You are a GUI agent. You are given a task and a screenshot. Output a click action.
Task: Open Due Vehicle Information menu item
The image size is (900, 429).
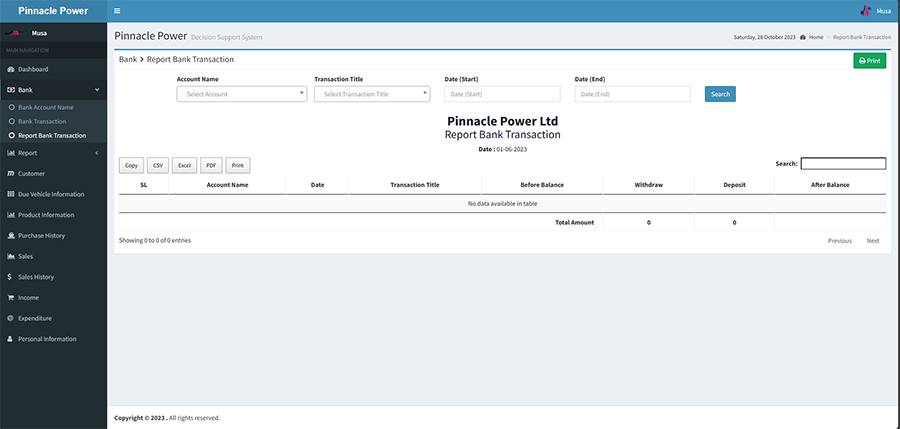[53, 194]
